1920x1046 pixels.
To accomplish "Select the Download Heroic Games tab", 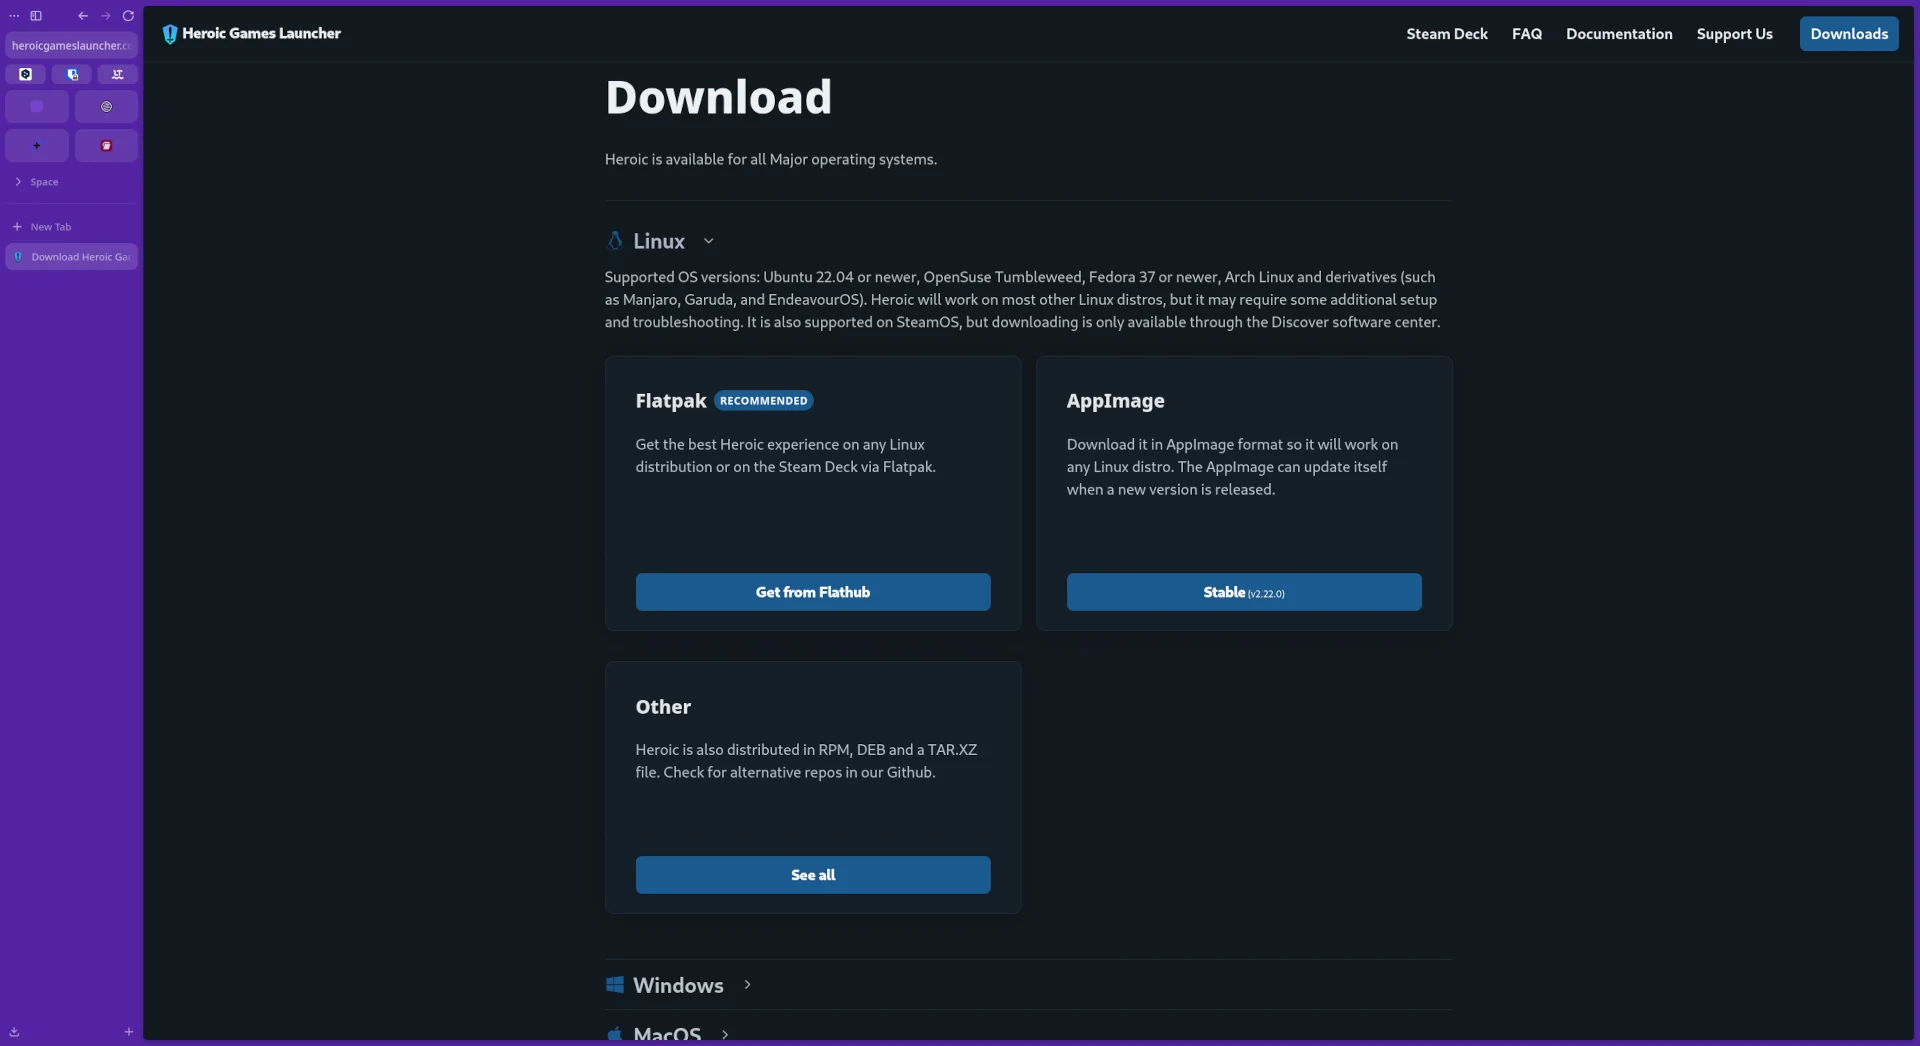I will click(71, 257).
